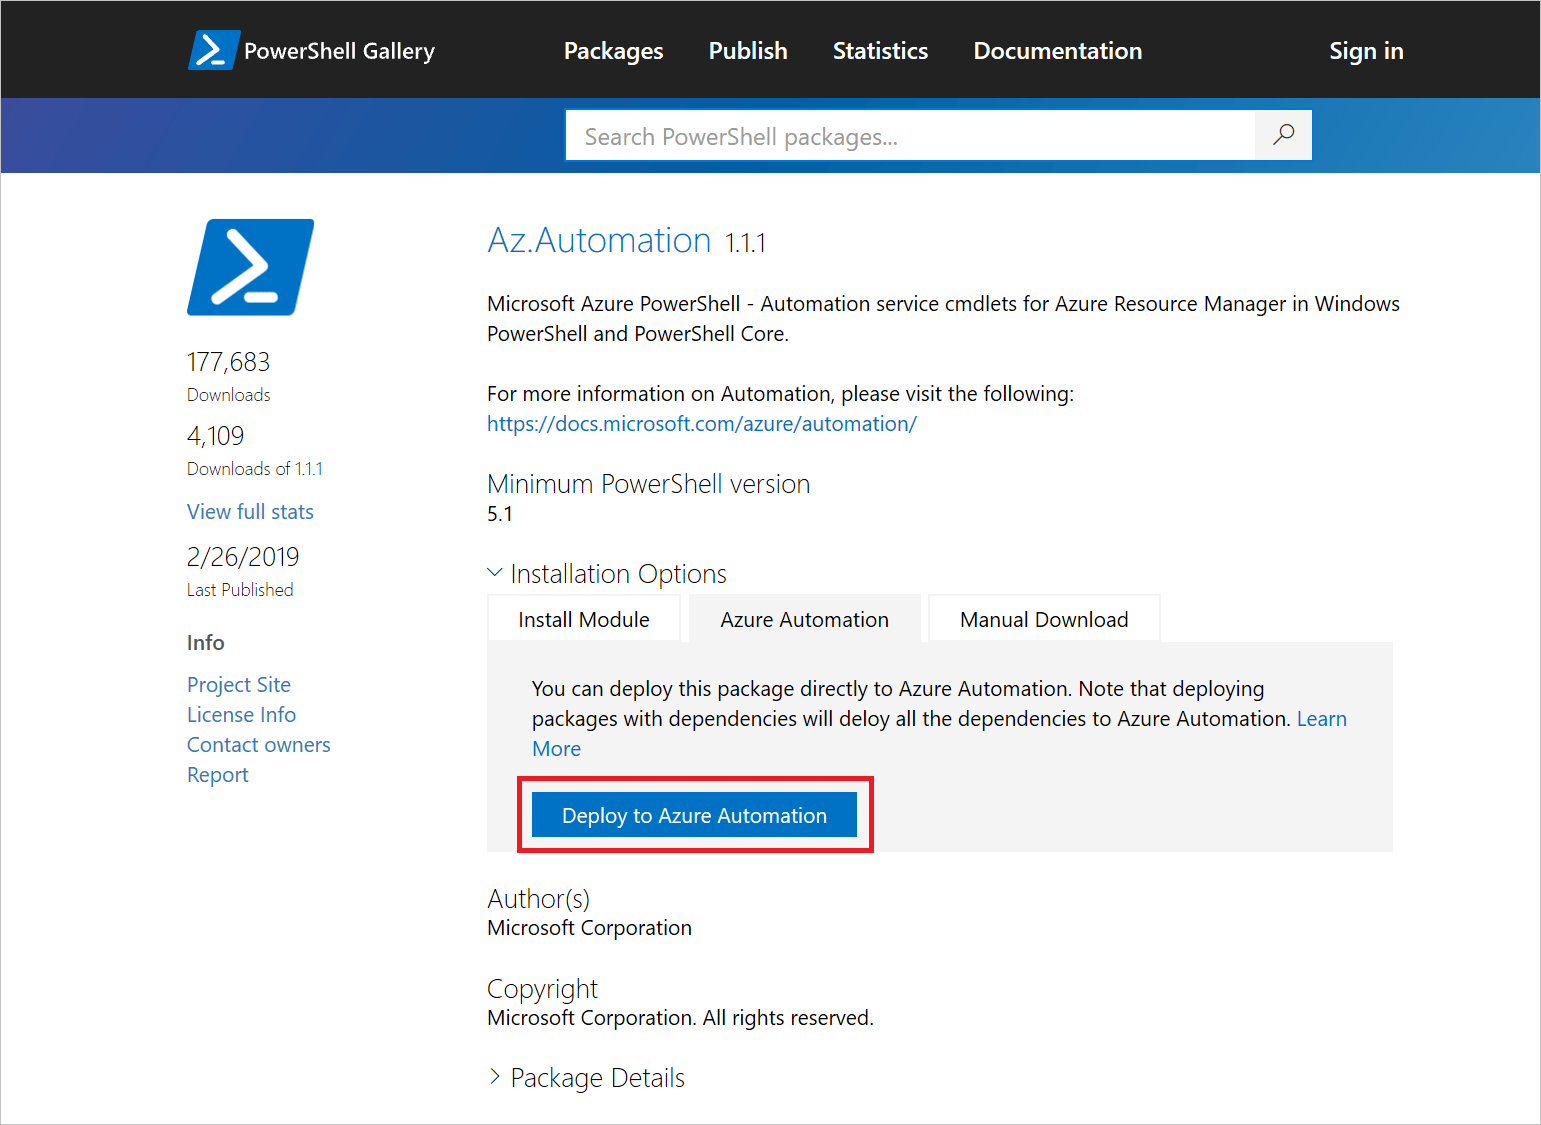
Task: Open the Packages menu item
Action: [x=613, y=50]
